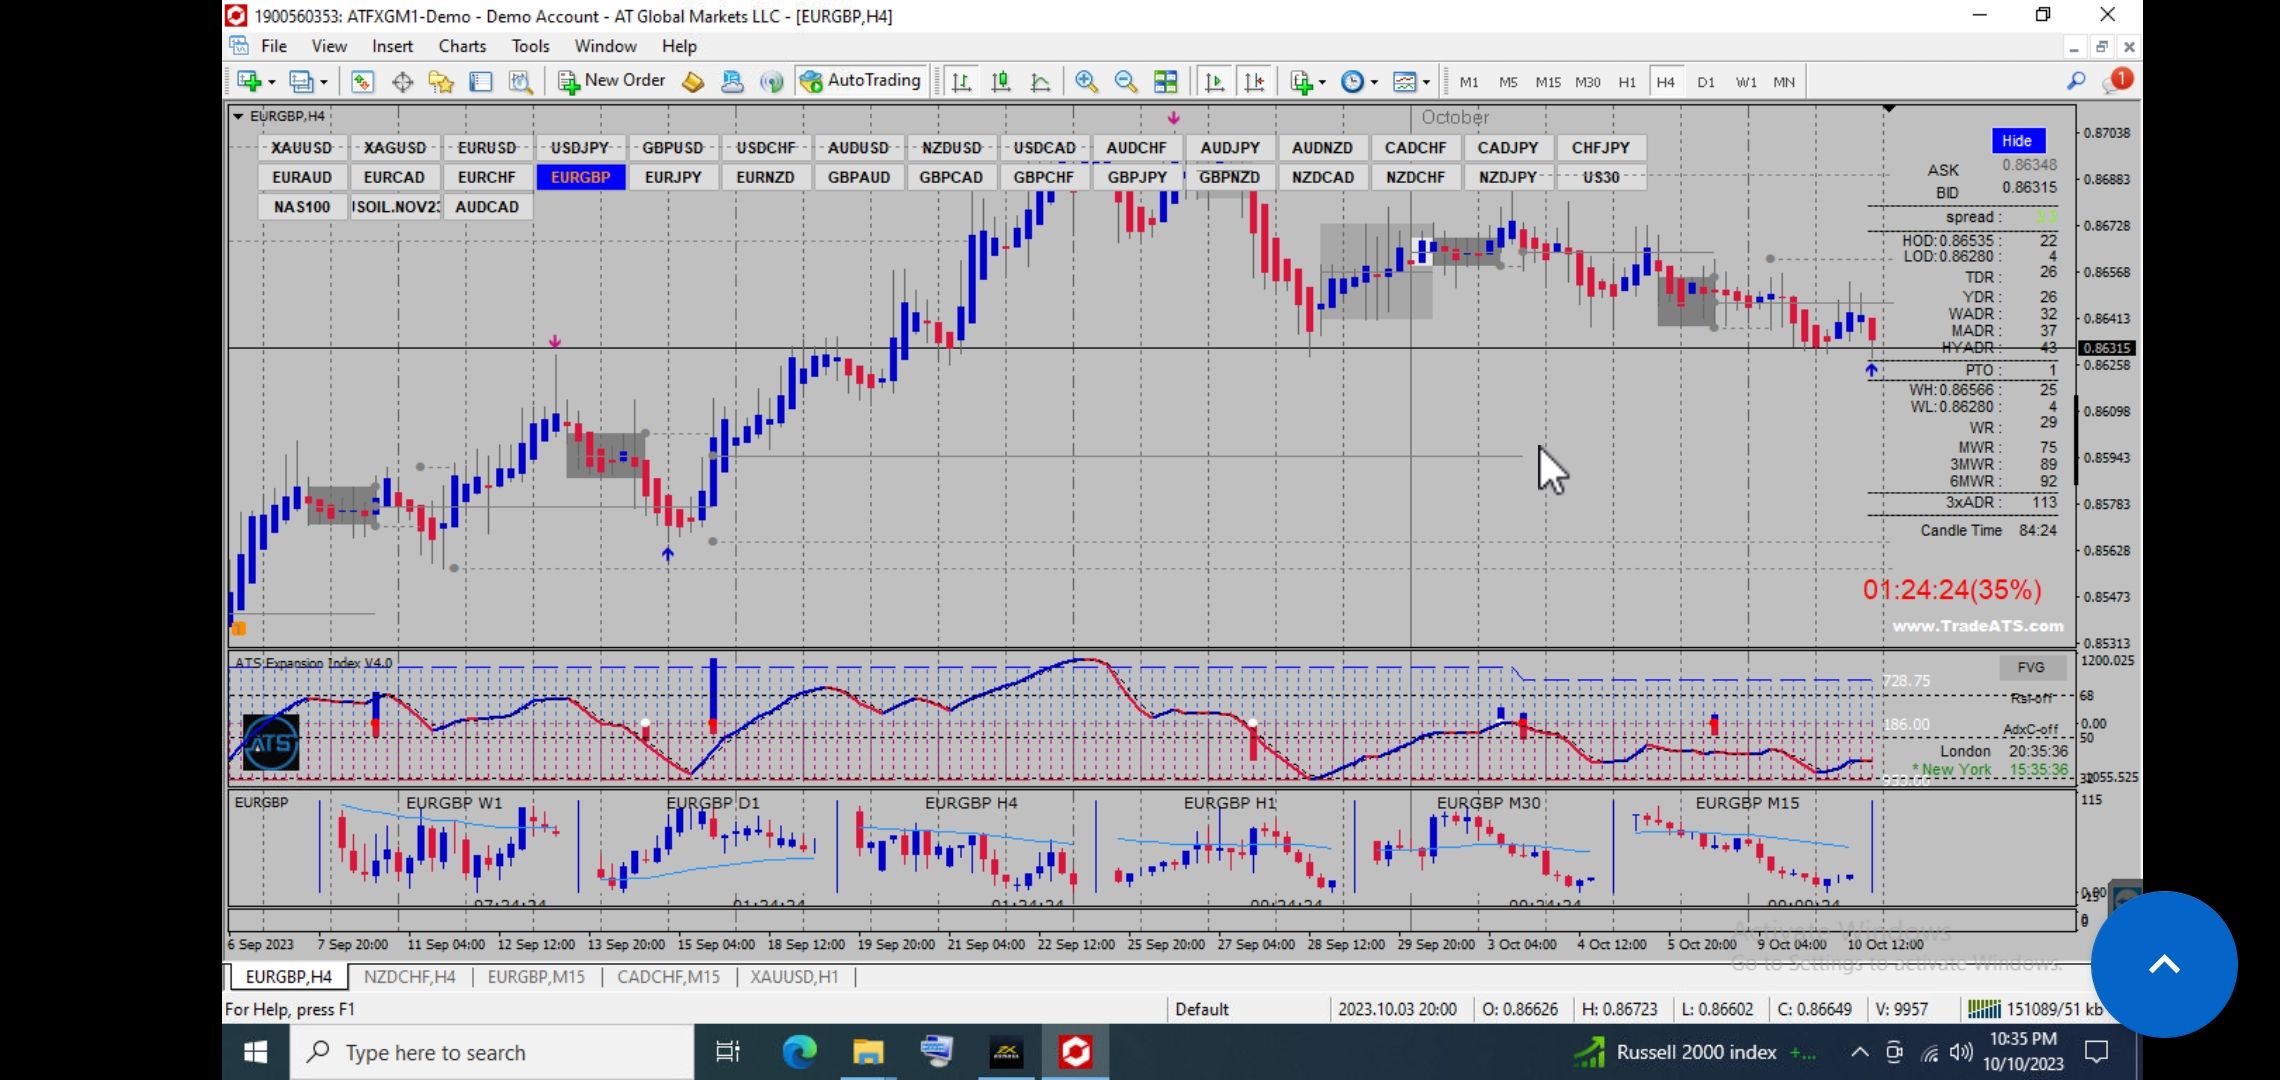Expand the indicators list dropdown
The height and width of the screenshot is (1080, 2280).
click(x=1322, y=83)
